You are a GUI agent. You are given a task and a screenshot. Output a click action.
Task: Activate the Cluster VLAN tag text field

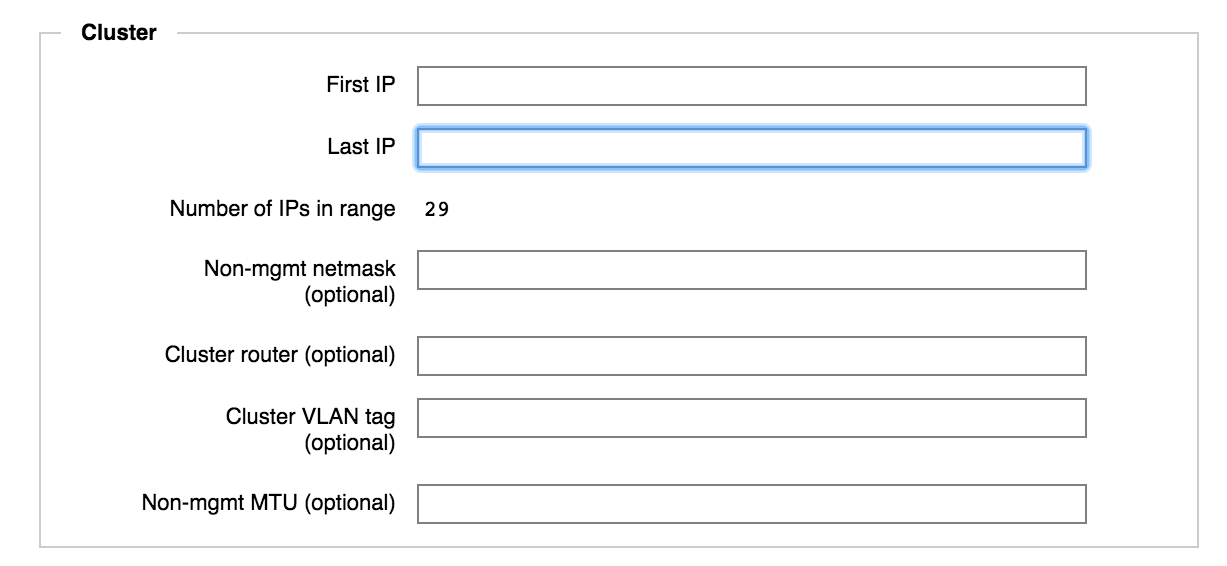tap(751, 418)
